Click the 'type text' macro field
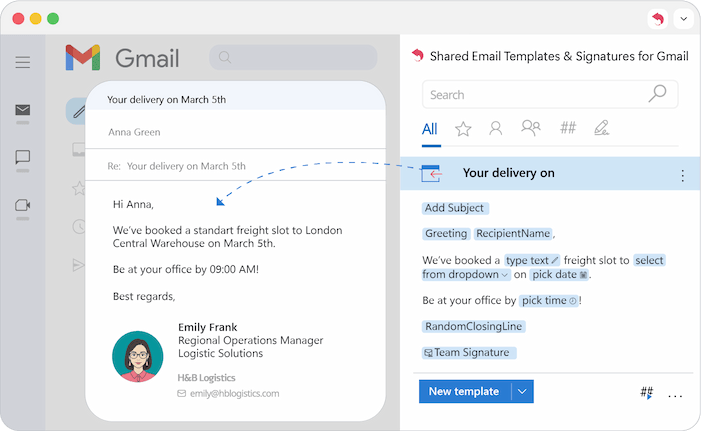Screen dimensions: 701x431 532,260
